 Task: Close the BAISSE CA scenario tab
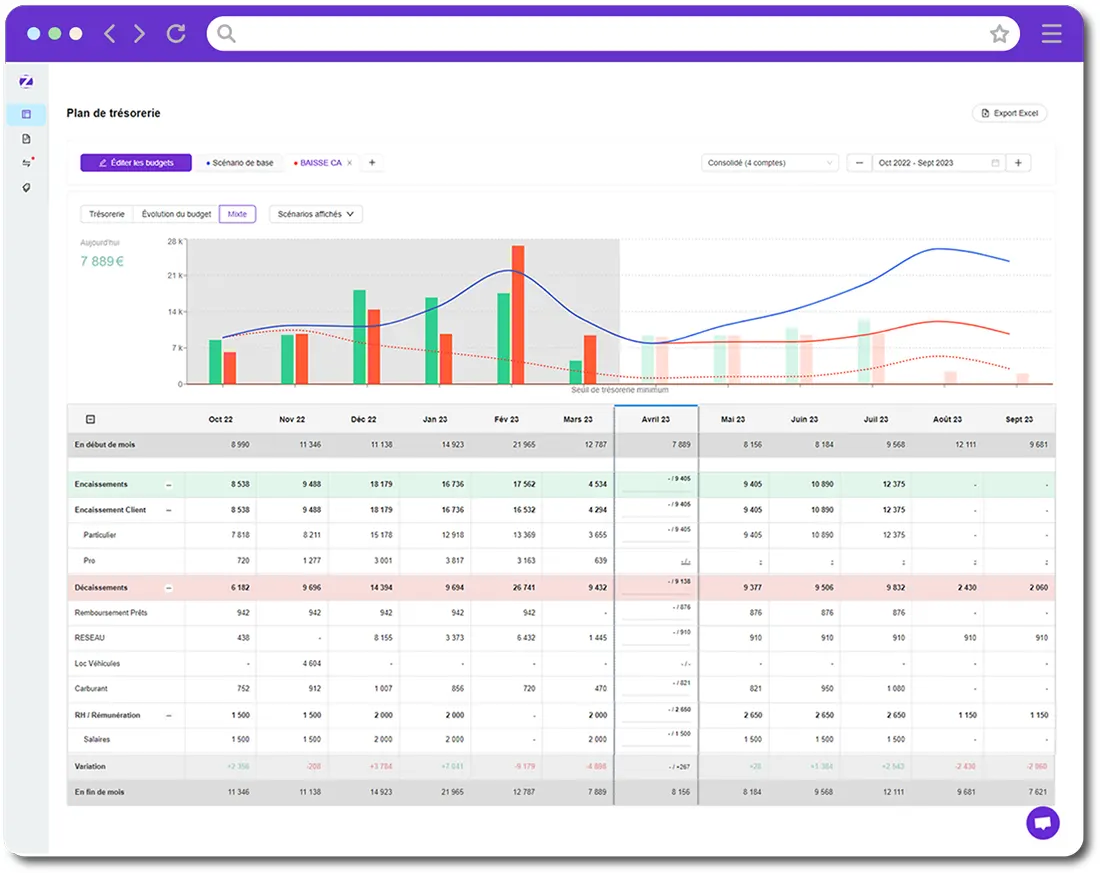[349, 163]
